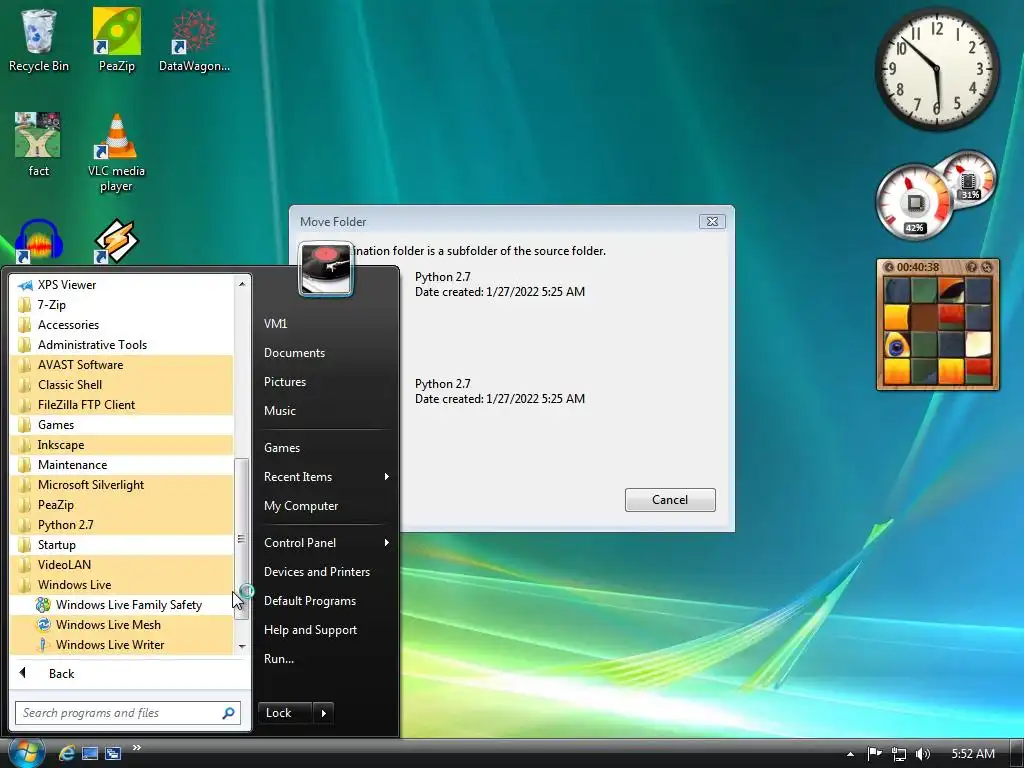Screen dimensions: 1024x768
Task: Click the taskbar clock showing 5:52 AM
Action: [972, 754]
